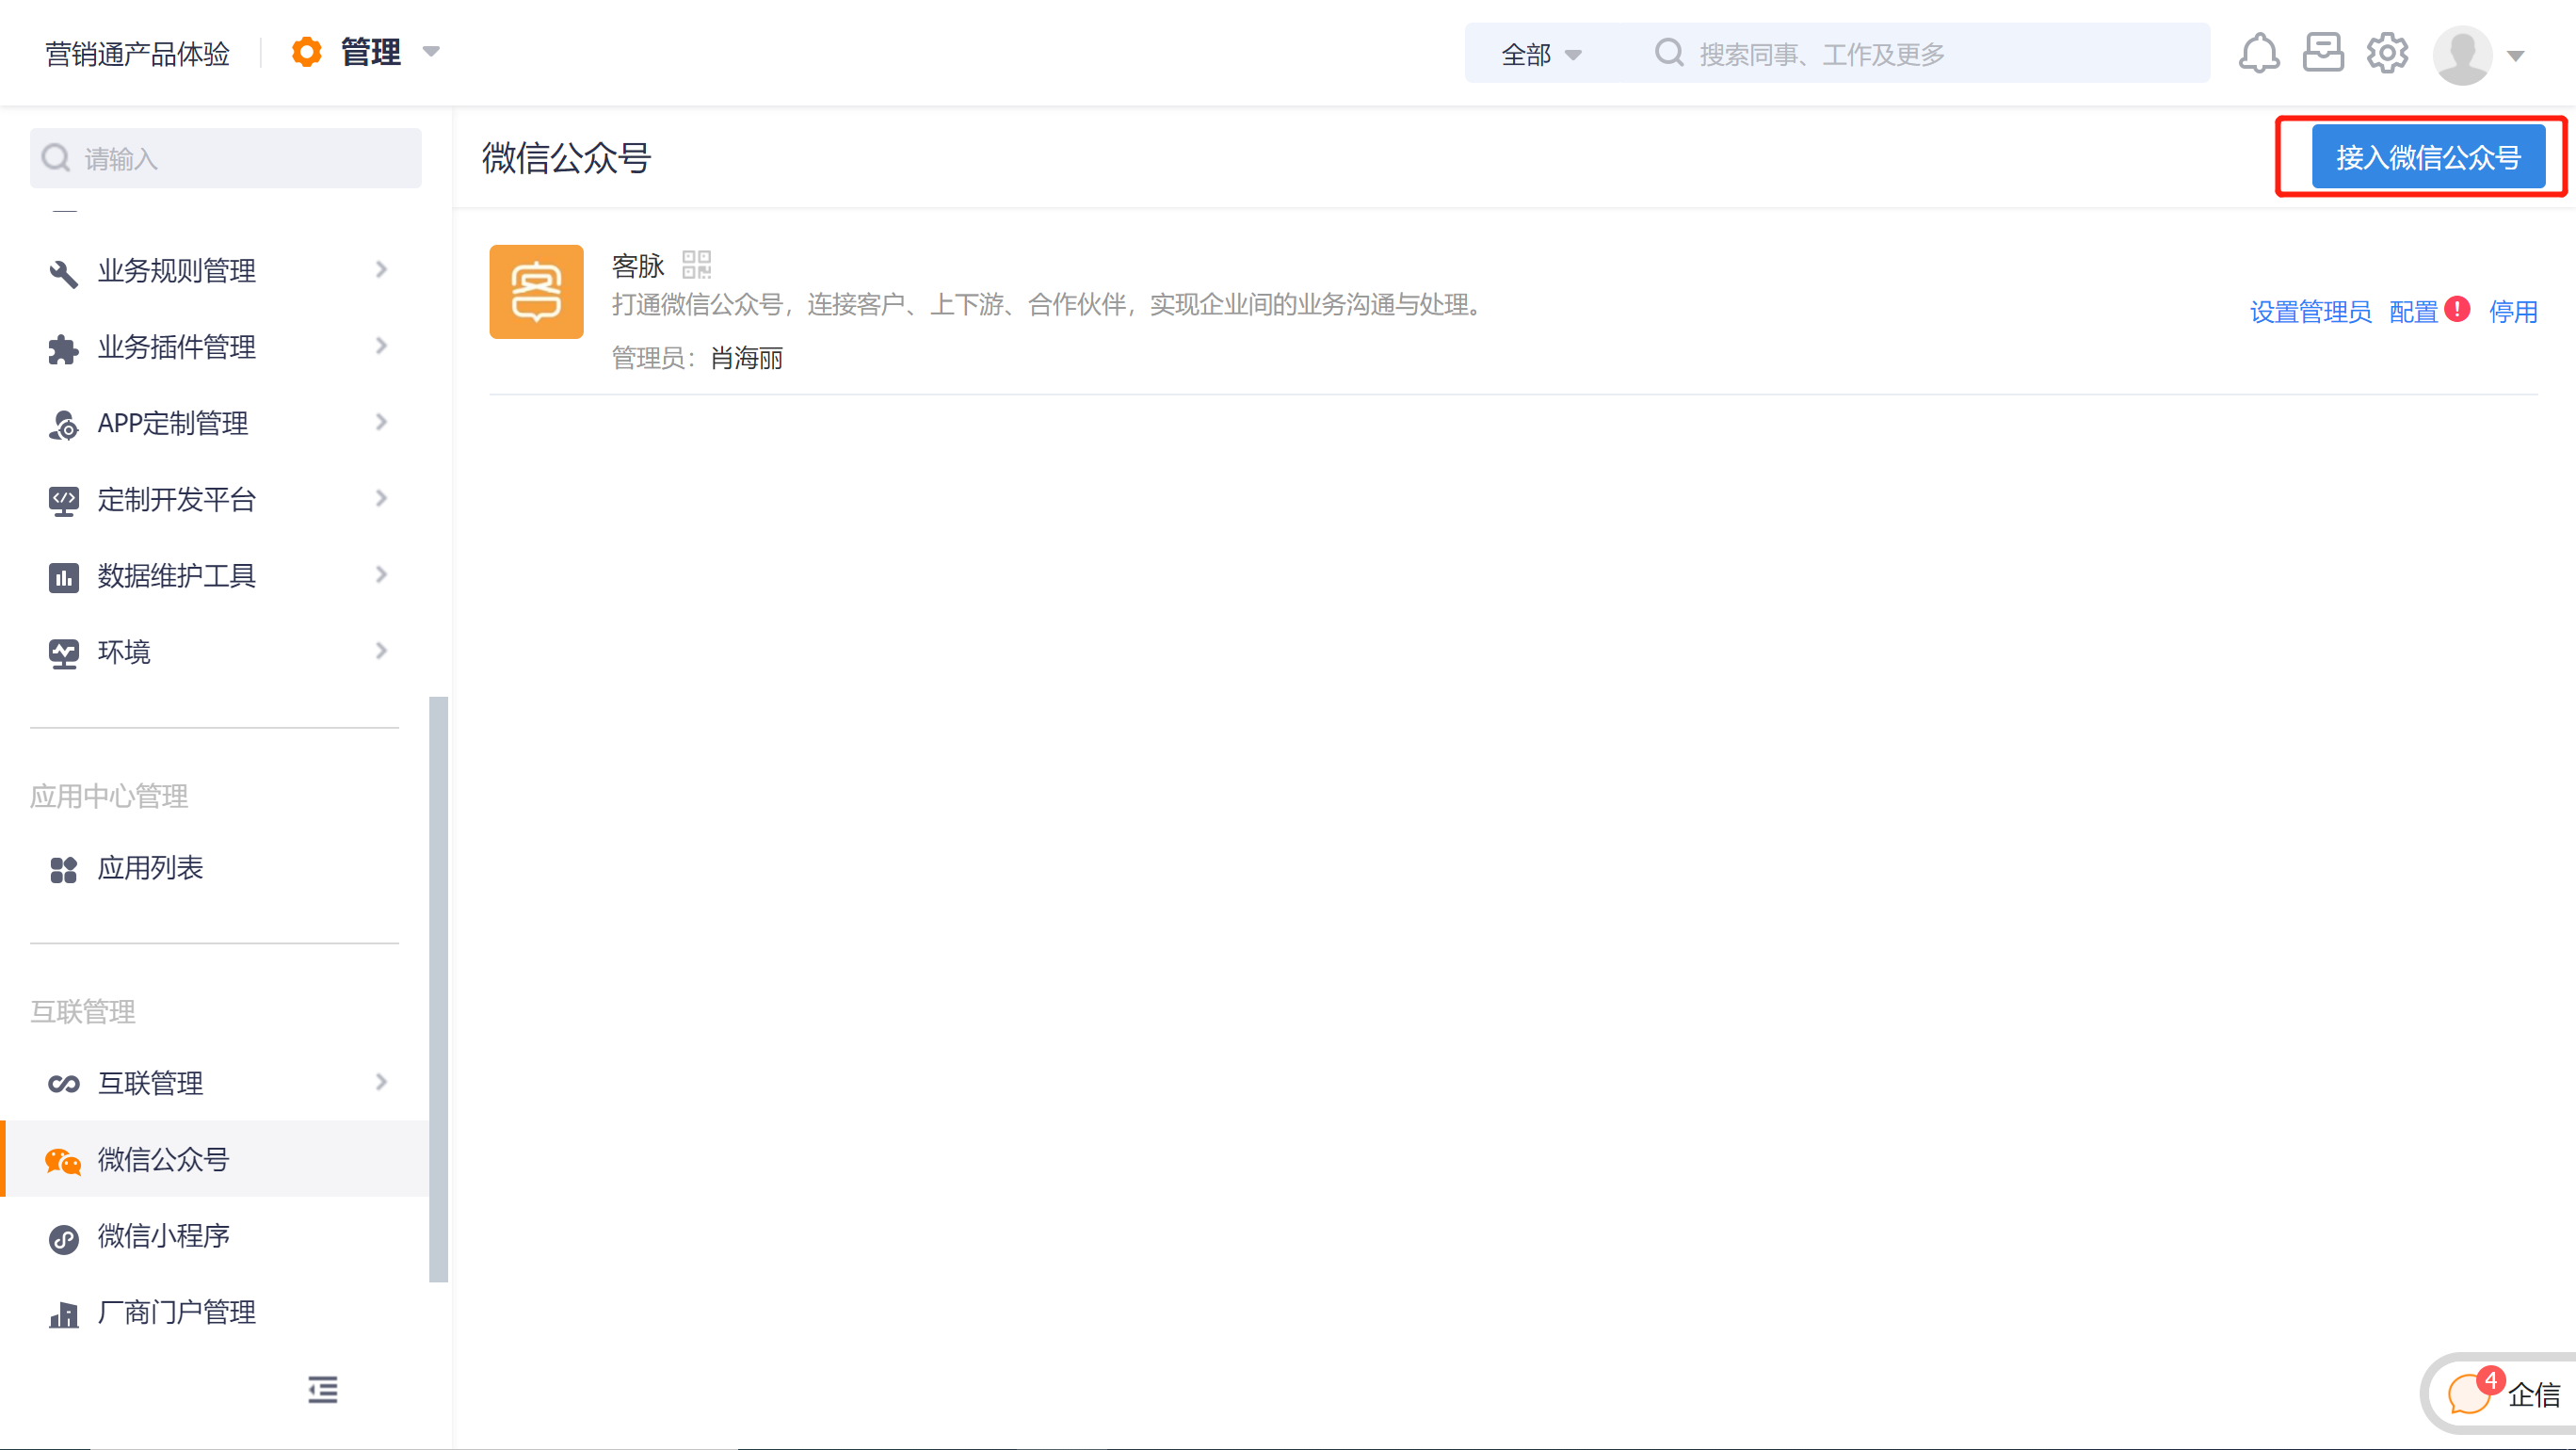
Task: Expand the 业务插件管理 chevron
Action: pyautogui.click(x=381, y=346)
